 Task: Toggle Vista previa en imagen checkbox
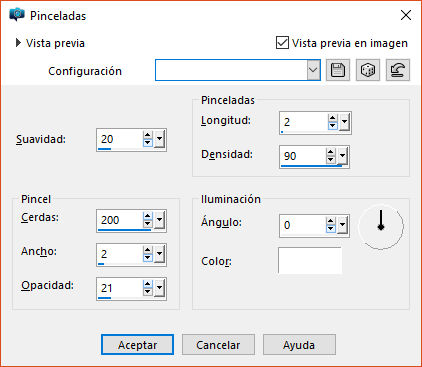282,43
